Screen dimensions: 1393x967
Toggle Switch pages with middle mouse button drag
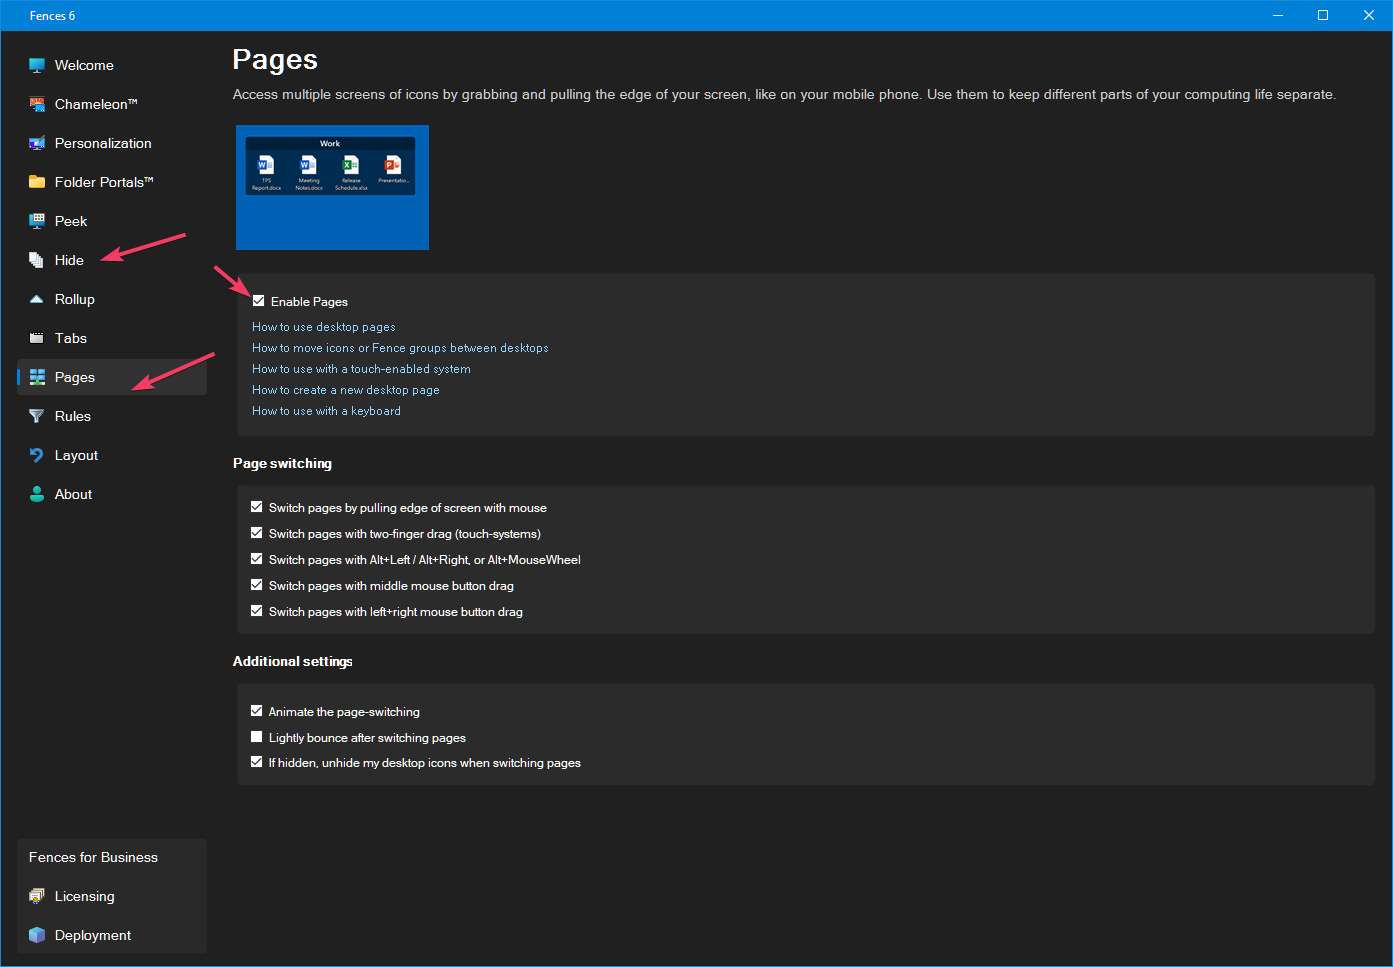click(x=257, y=585)
